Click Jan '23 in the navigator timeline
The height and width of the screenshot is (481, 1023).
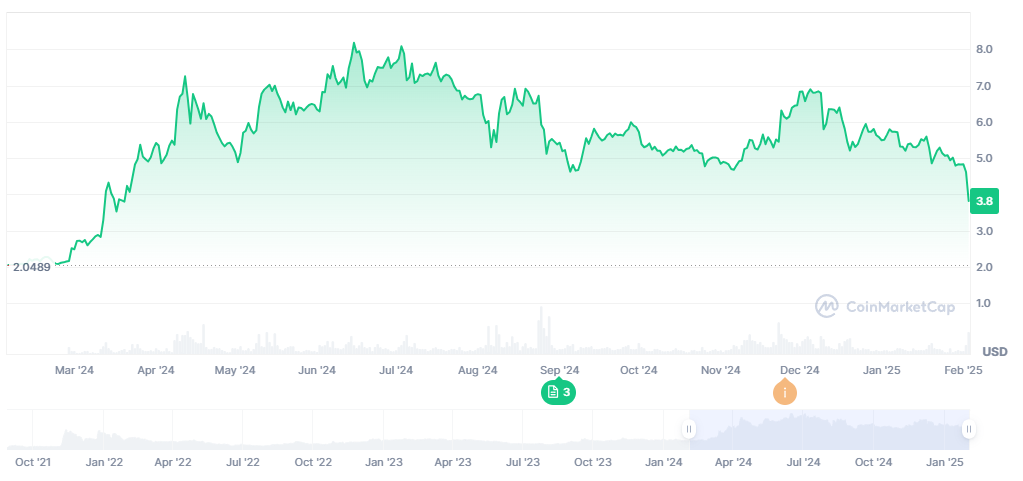(x=383, y=462)
